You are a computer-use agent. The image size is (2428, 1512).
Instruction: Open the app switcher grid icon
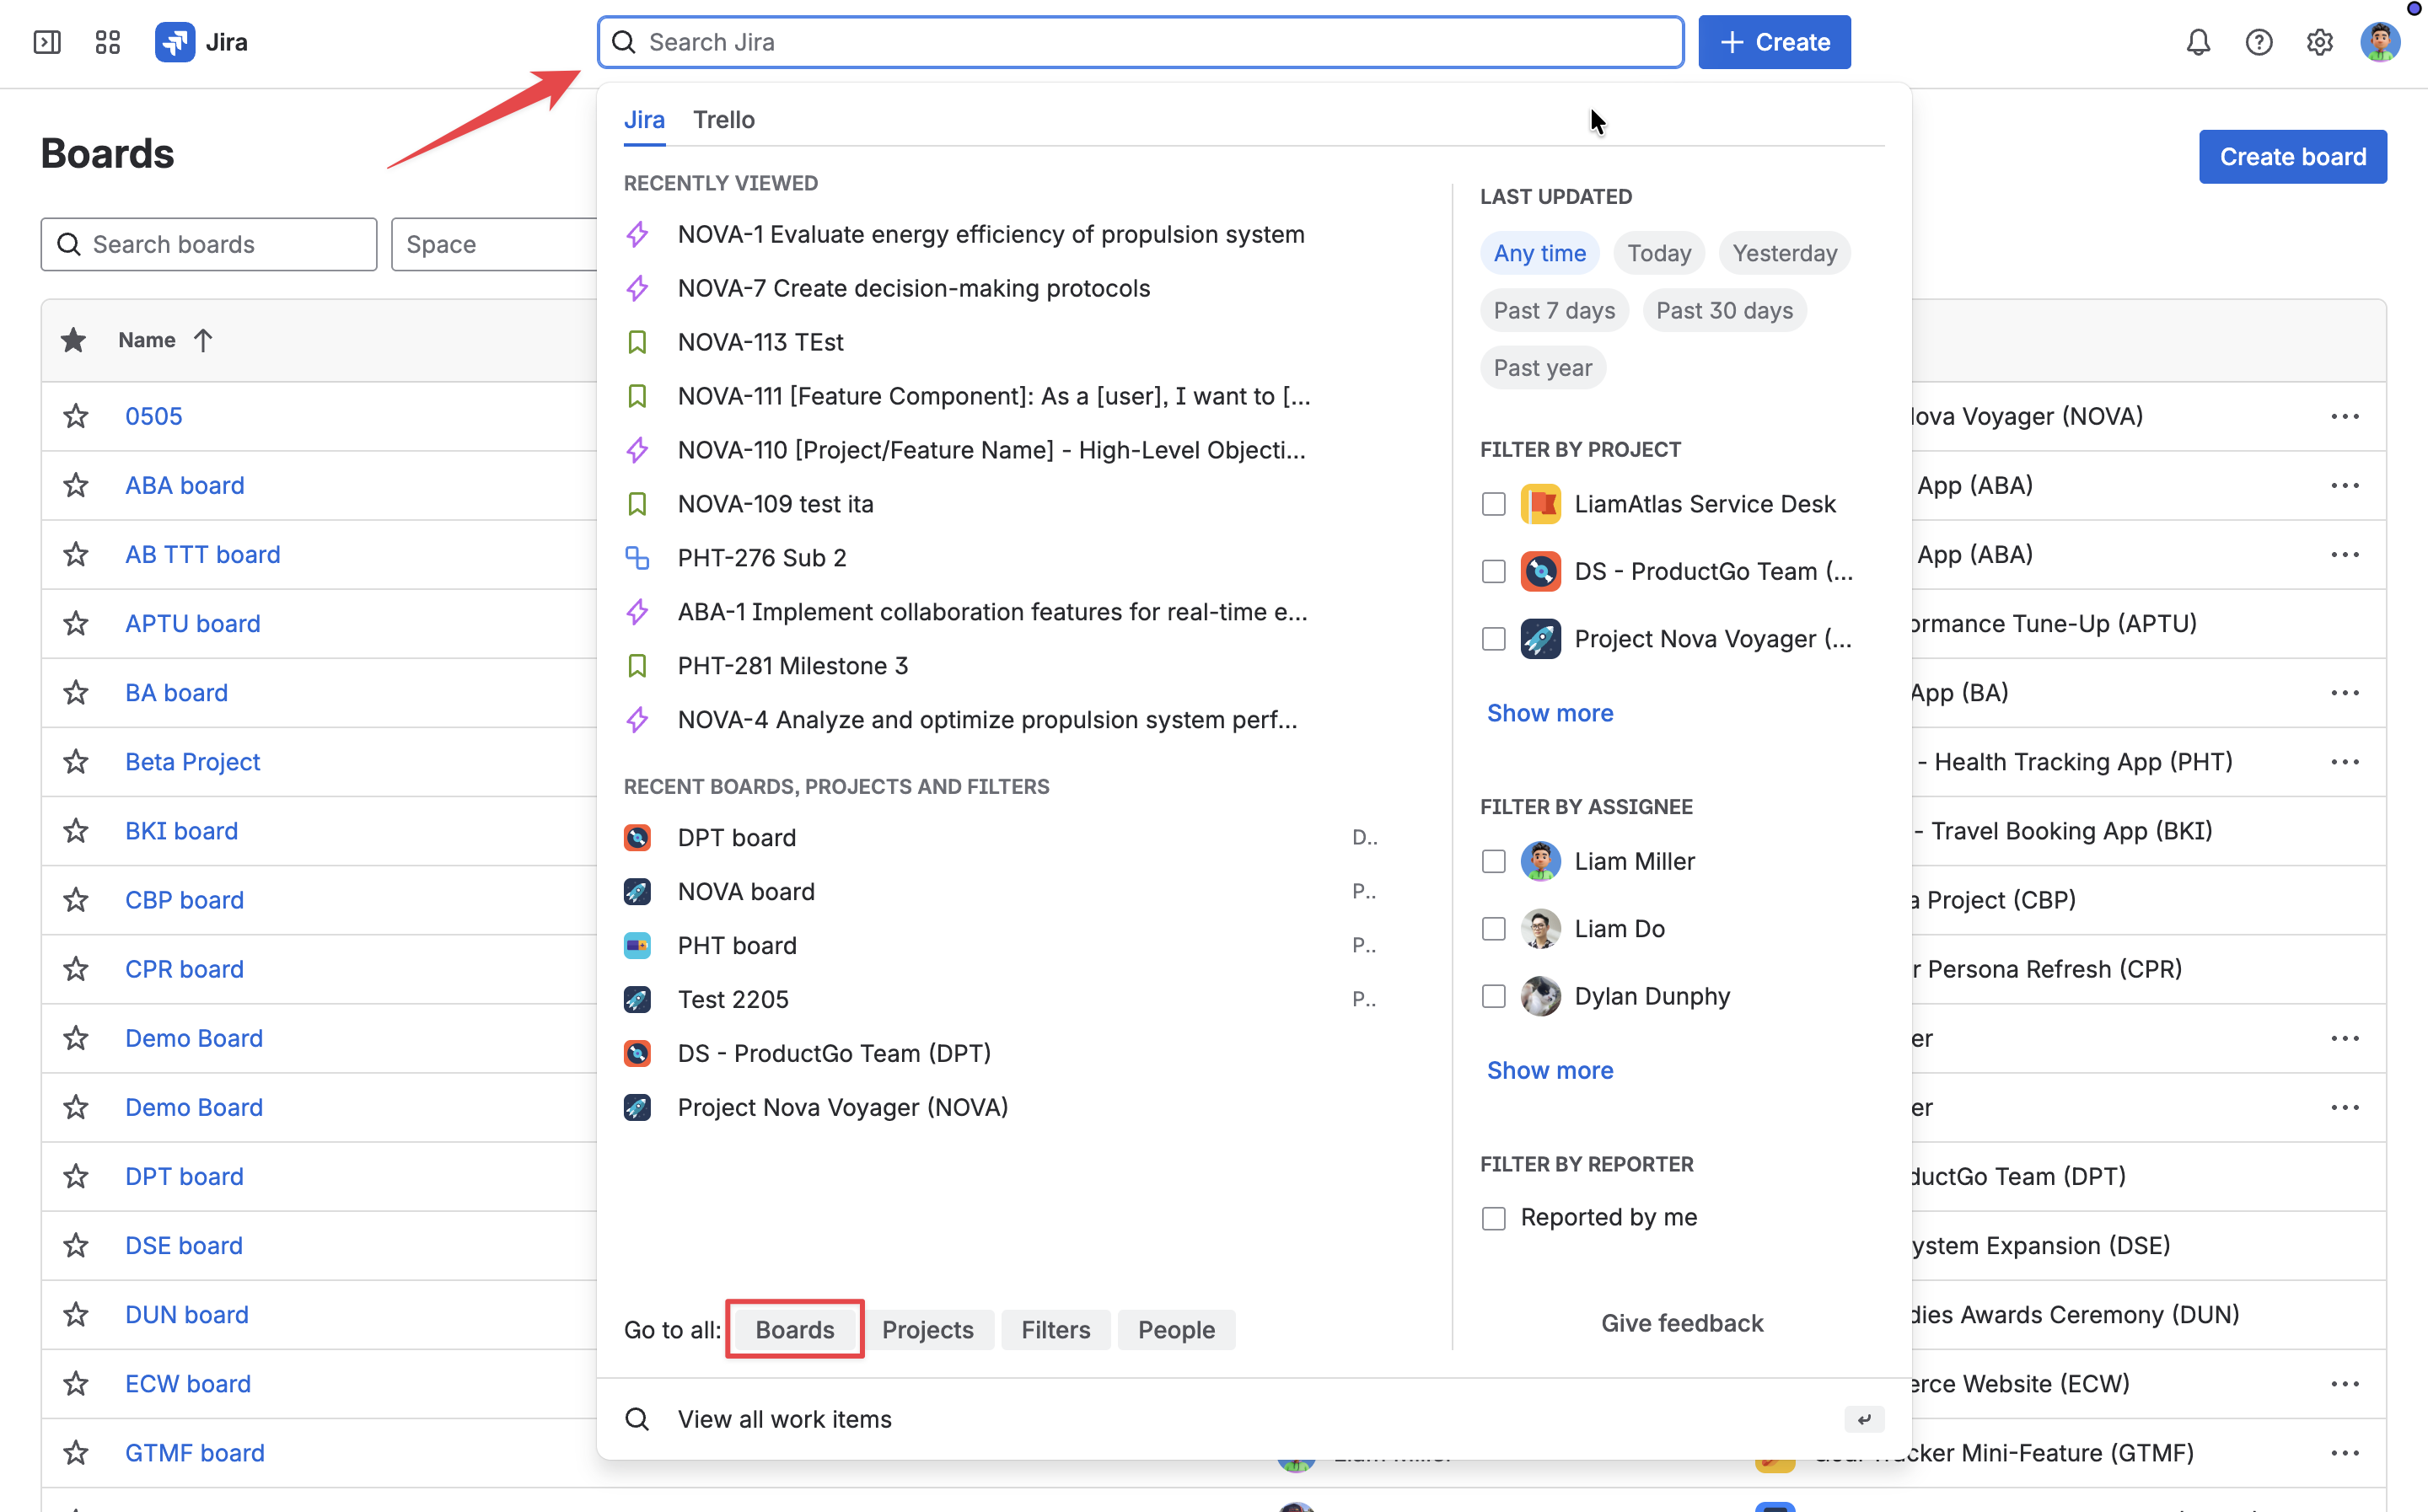107,42
